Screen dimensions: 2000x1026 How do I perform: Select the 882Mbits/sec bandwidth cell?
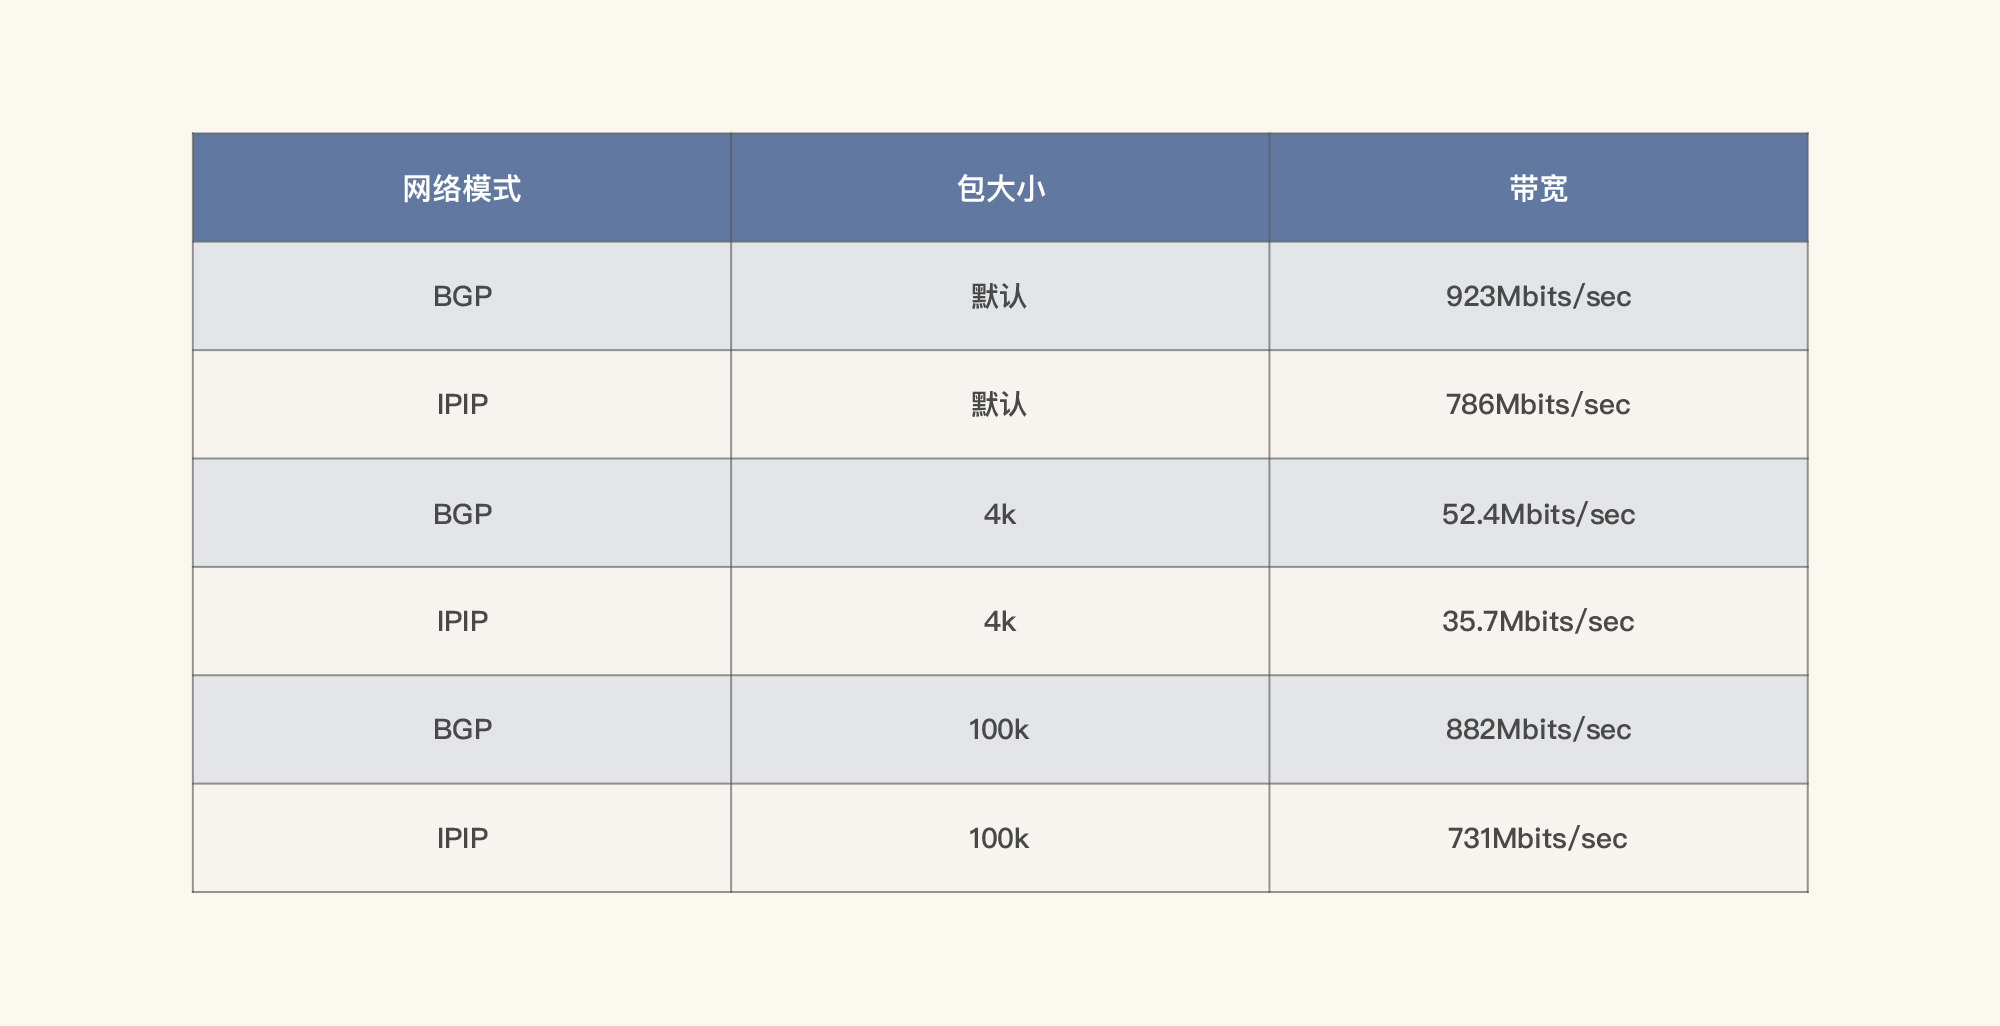pyautogui.click(x=1538, y=730)
